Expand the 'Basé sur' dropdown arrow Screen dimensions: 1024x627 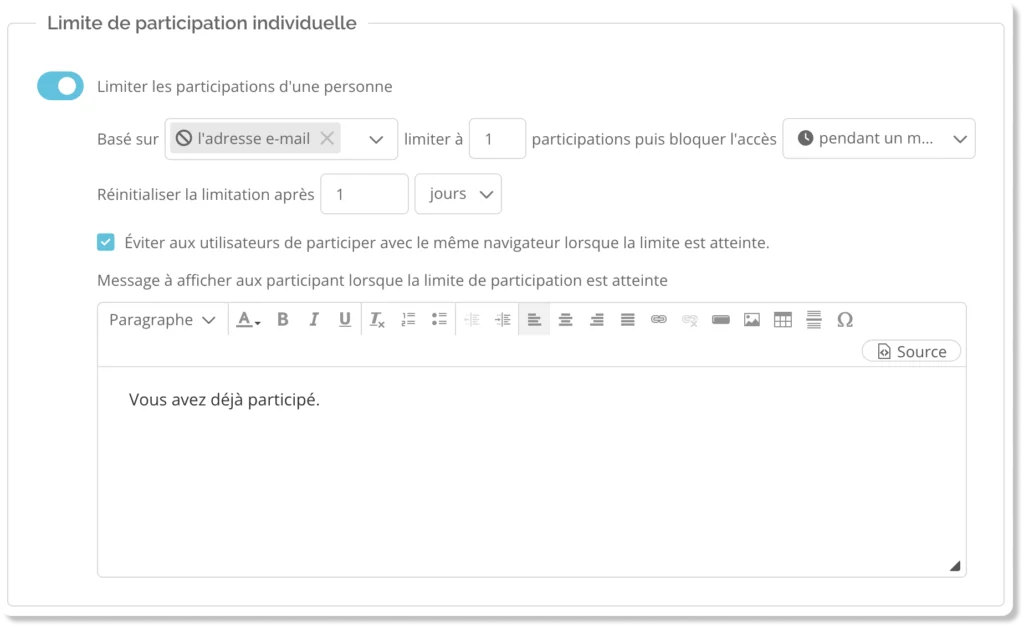pyautogui.click(x=376, y=140)
